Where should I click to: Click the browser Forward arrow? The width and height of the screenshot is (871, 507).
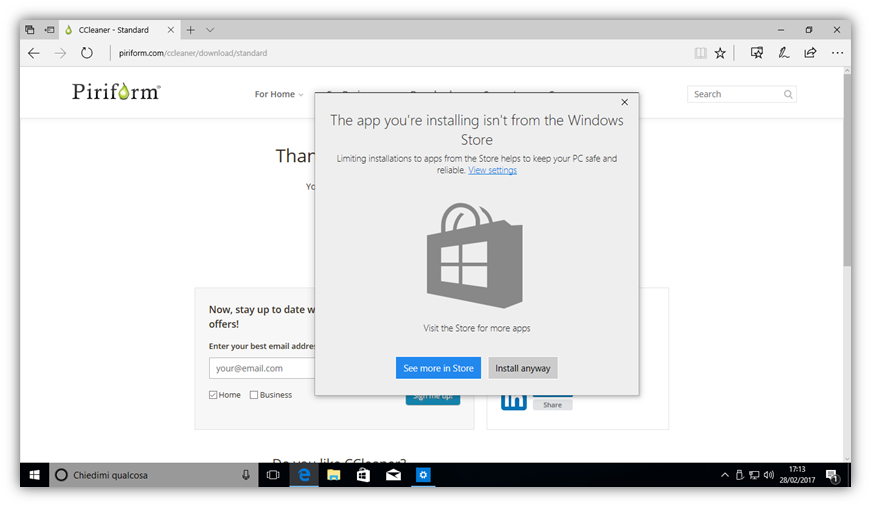click(x=60, y=53)
